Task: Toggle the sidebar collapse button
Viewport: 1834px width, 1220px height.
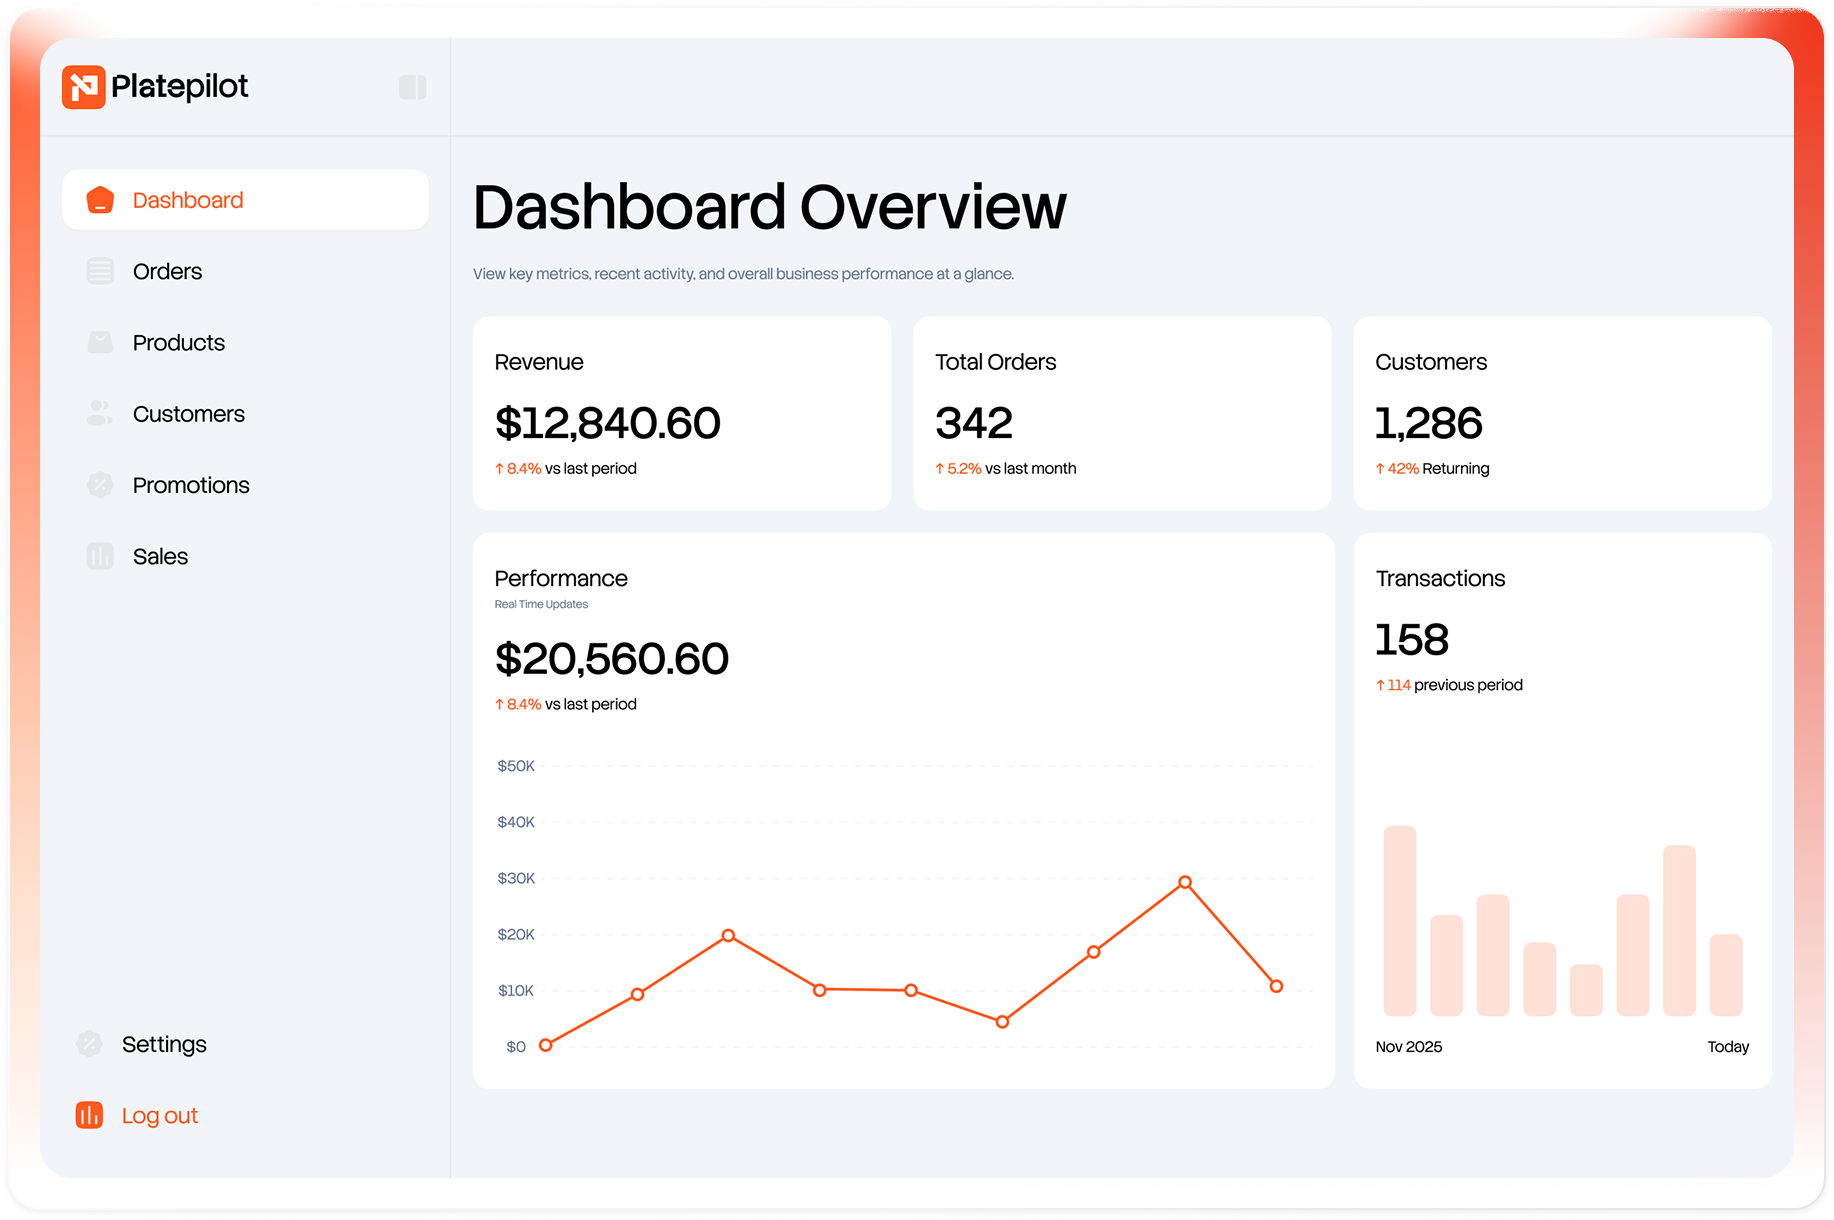Action: pyautogui.click(x=412, y=87)
